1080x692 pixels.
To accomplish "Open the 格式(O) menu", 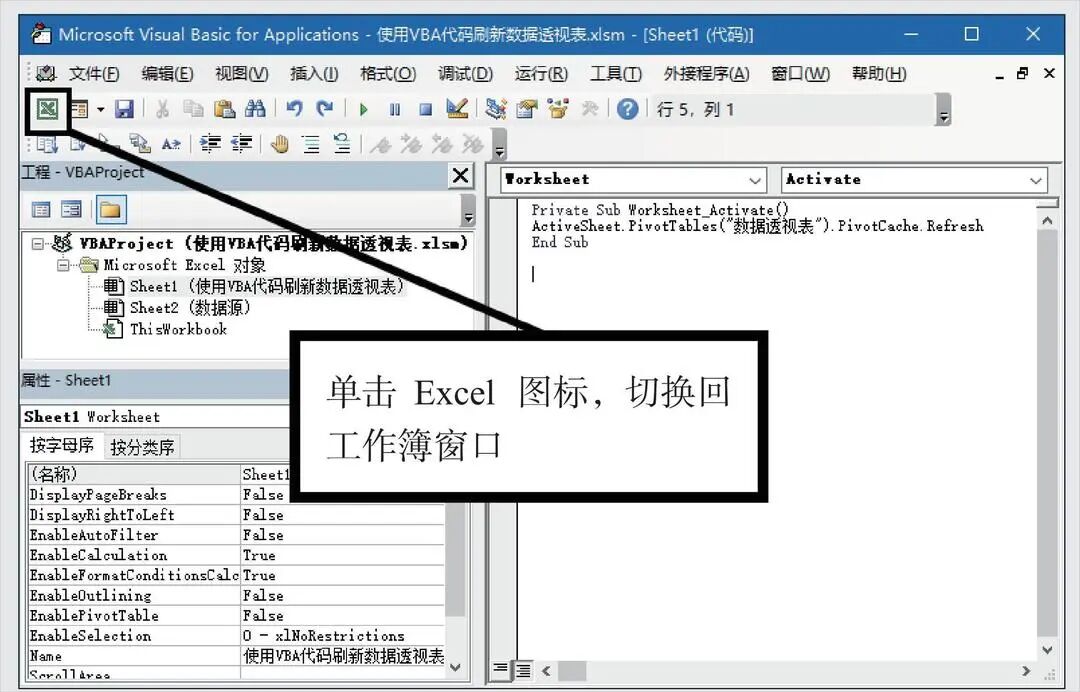I will 388,74.
